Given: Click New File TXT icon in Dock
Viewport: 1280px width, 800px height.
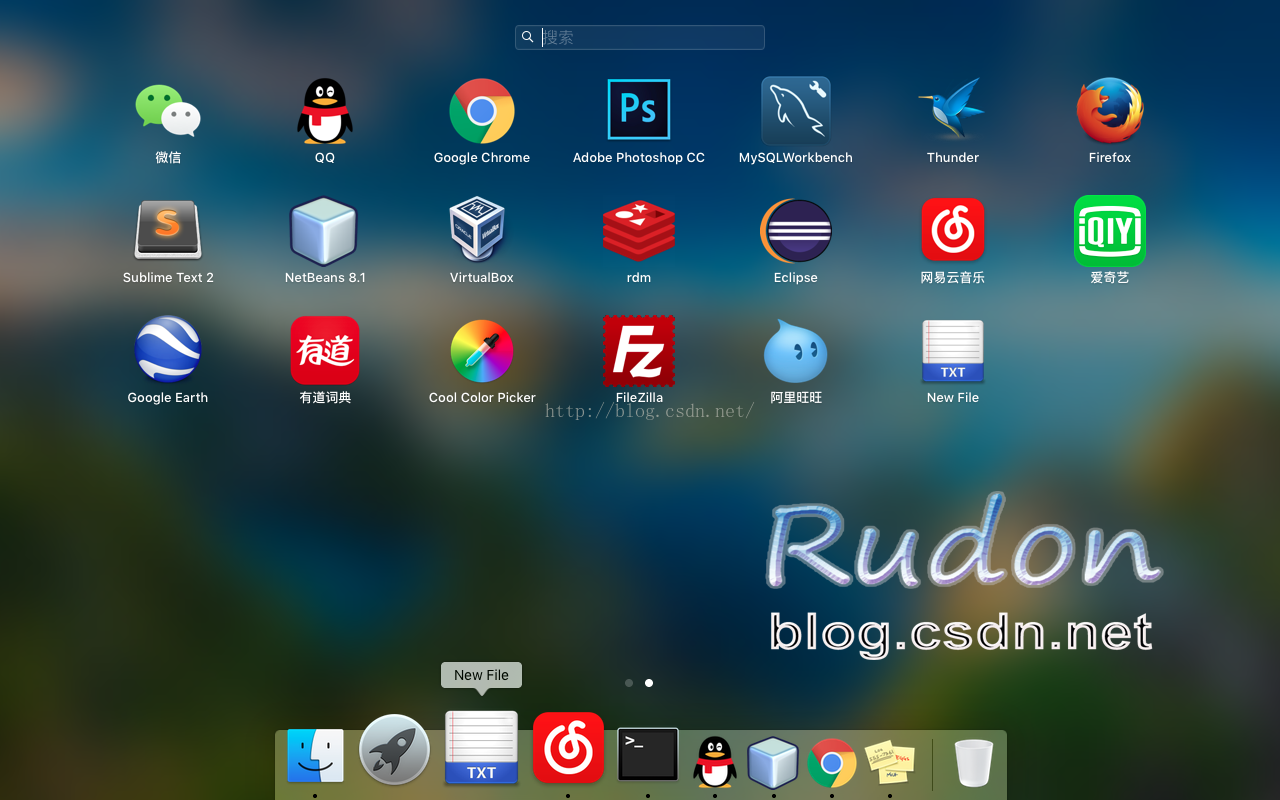Looking at the screenshot, I should (x=481, y=747).
